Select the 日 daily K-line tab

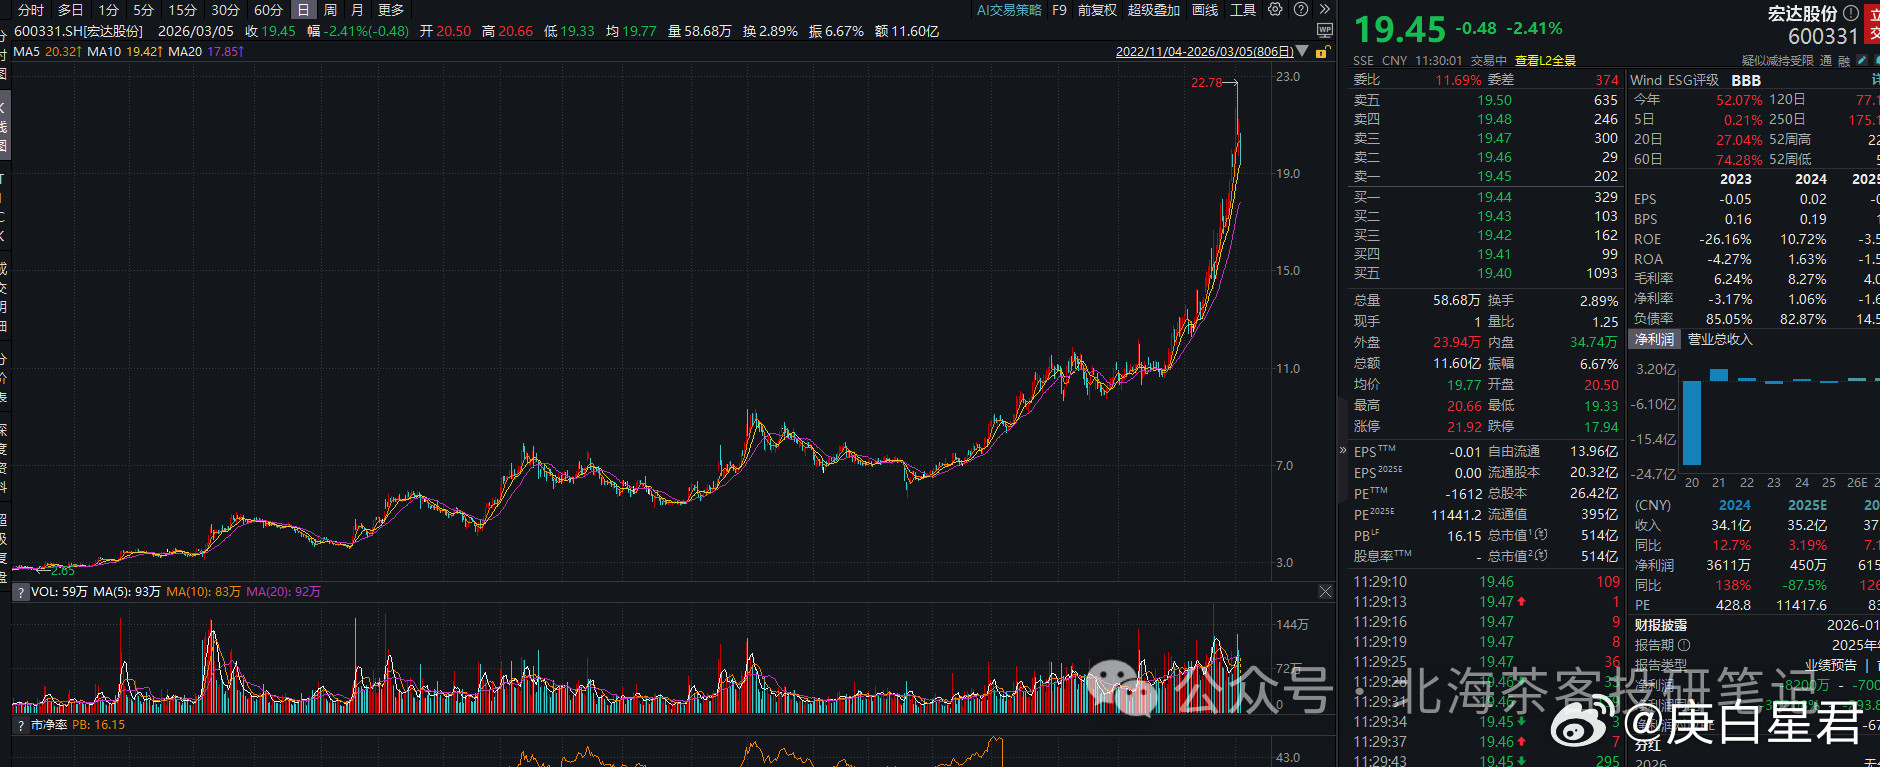[x=303, y=10]
